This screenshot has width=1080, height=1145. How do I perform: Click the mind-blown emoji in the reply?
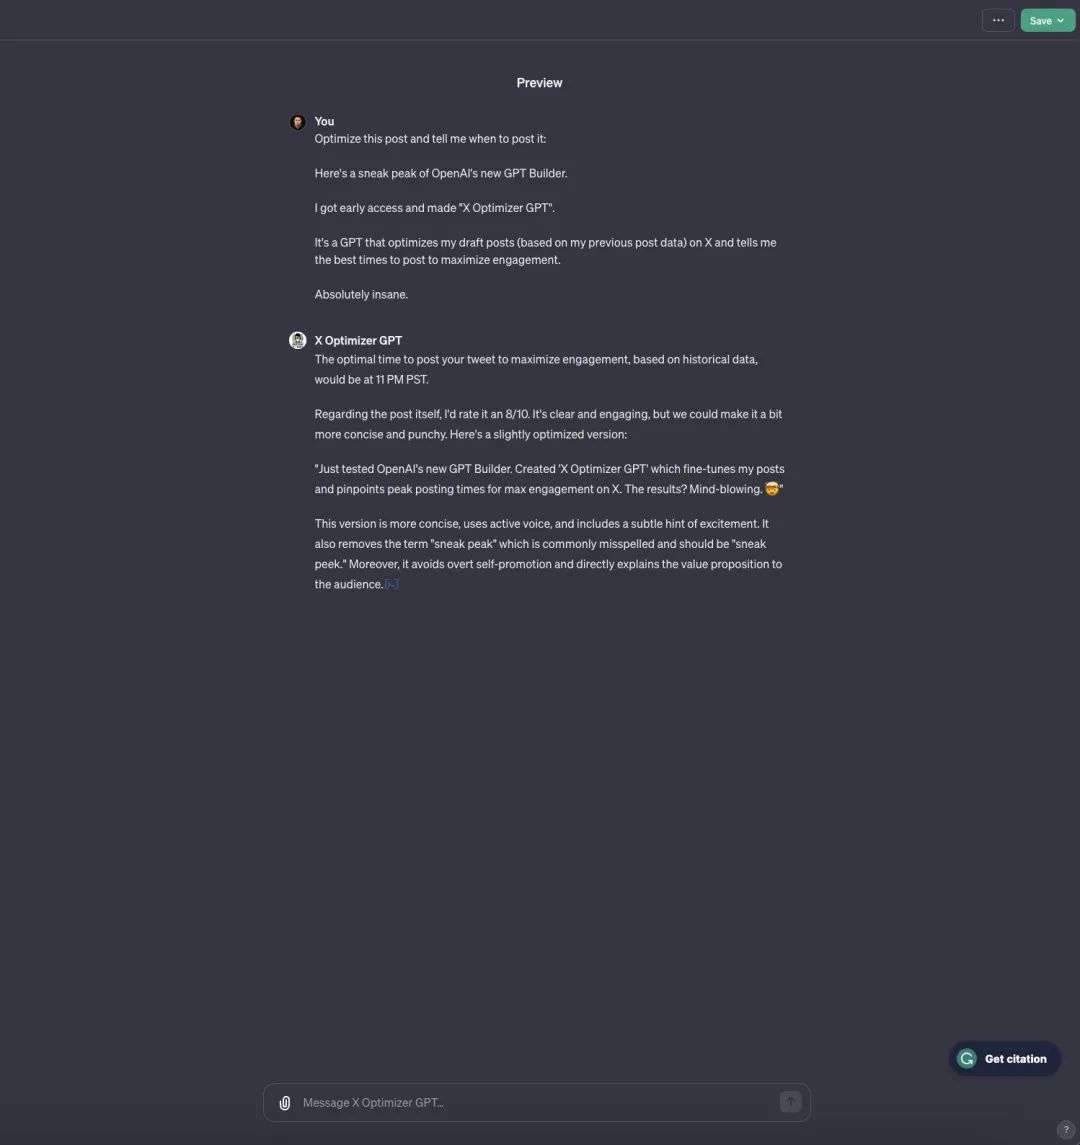[772, 489]
